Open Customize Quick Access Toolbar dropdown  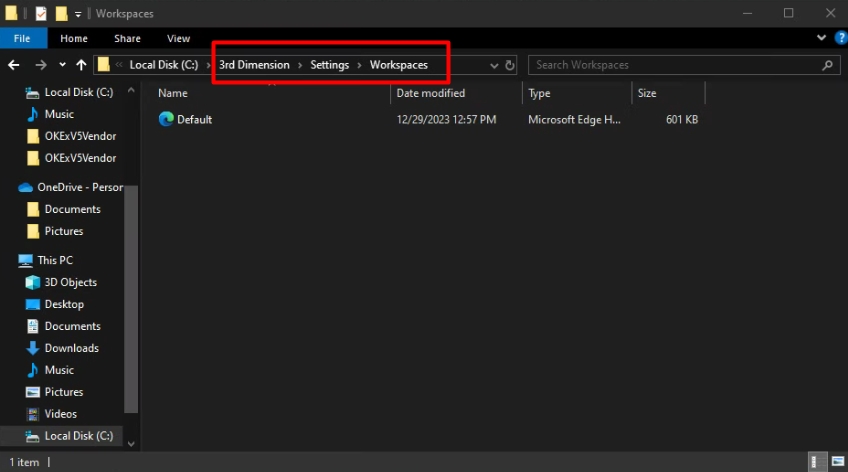click(x=78, y=14)
